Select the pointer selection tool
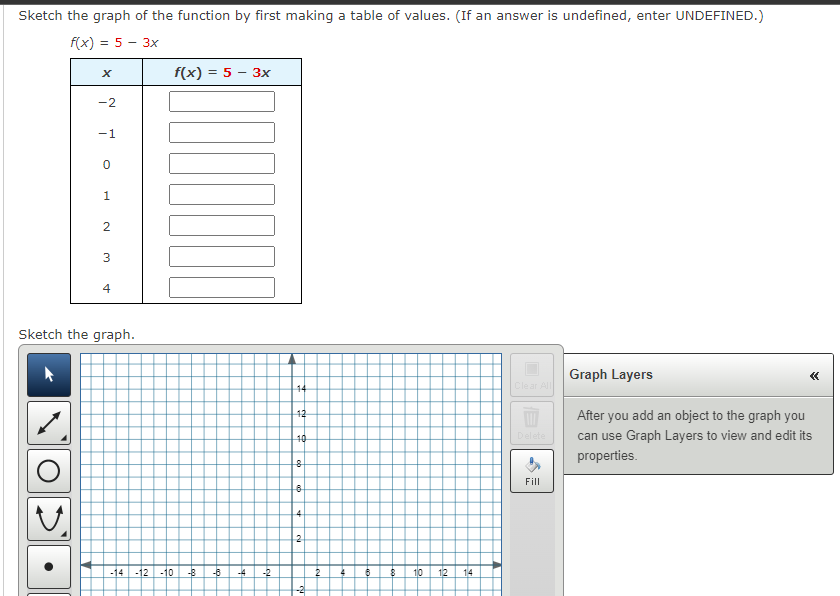The image size is (840, 596). click(x=47, y=374)
